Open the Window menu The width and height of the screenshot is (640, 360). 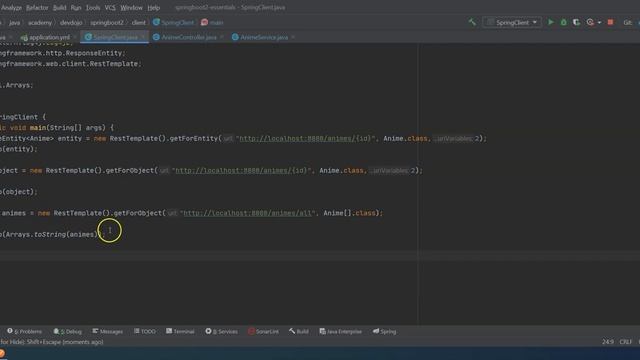pos(131,8)
